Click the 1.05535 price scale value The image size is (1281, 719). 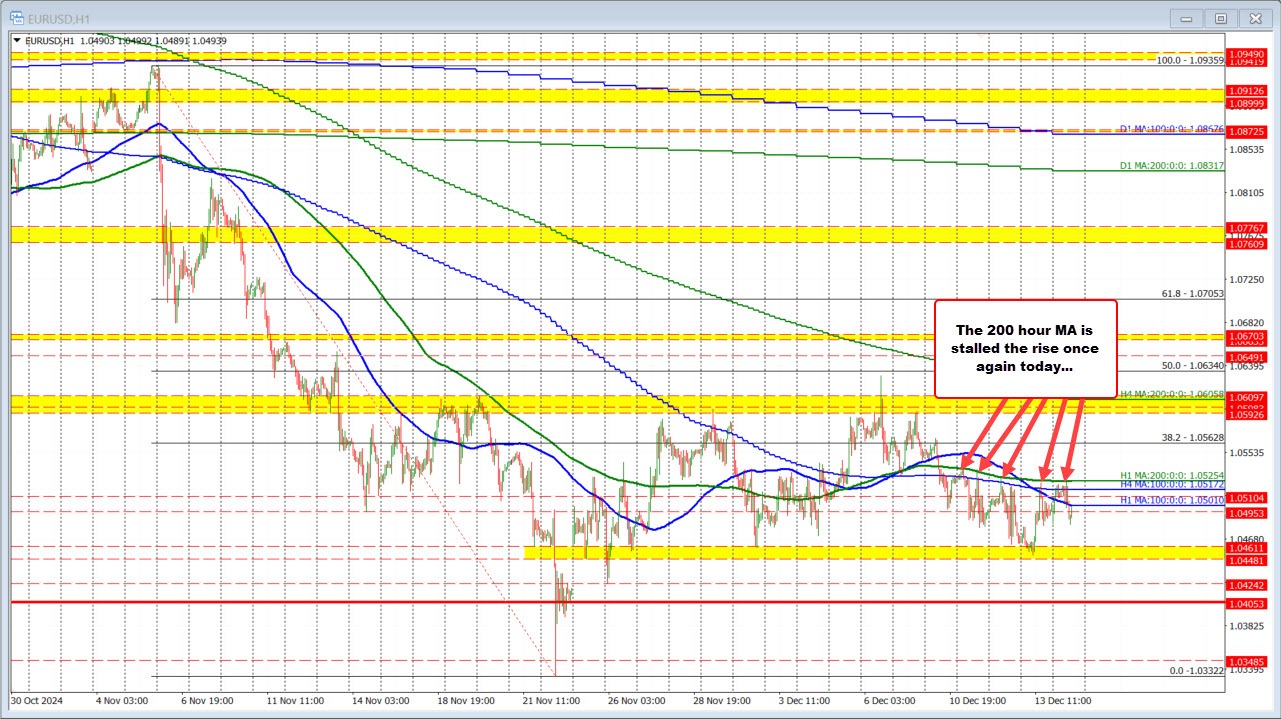click(x=1248, y=453)
